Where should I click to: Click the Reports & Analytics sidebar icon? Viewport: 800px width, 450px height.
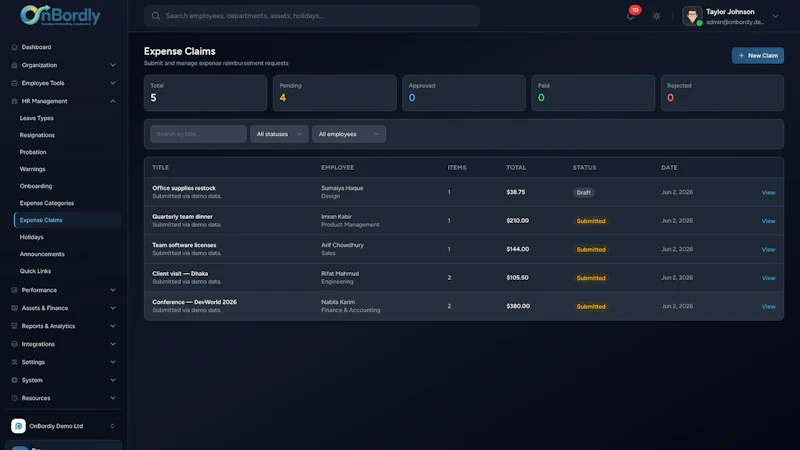click(x=14, y=326)
